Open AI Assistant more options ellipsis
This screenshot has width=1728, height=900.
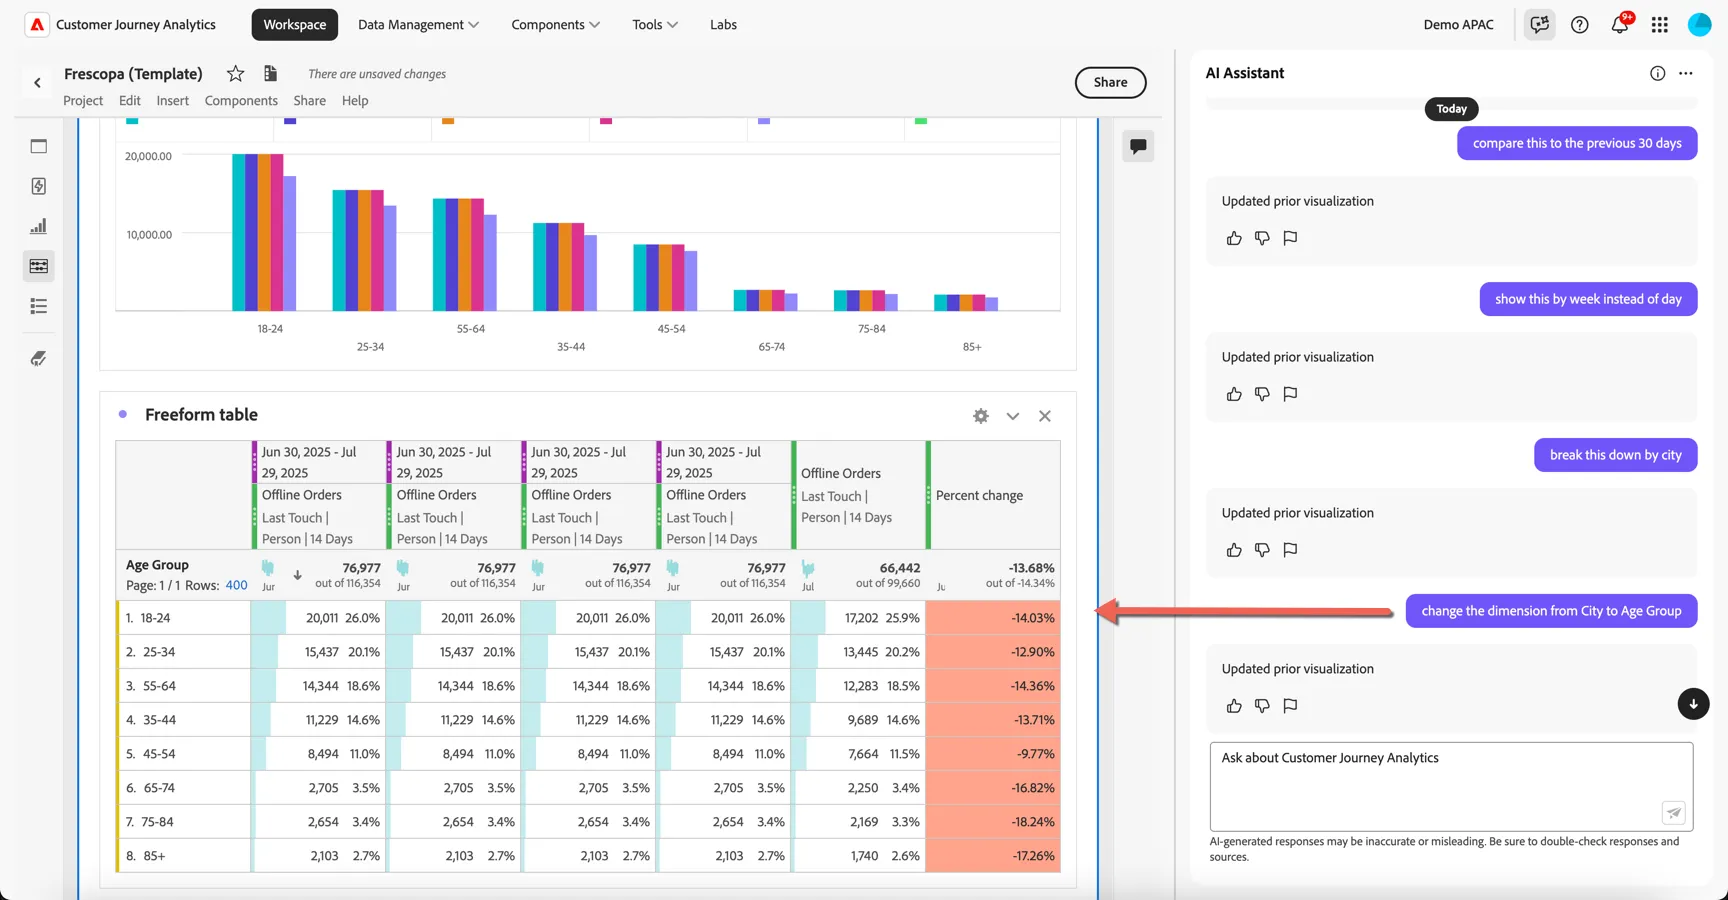[x=1686, y=73]
